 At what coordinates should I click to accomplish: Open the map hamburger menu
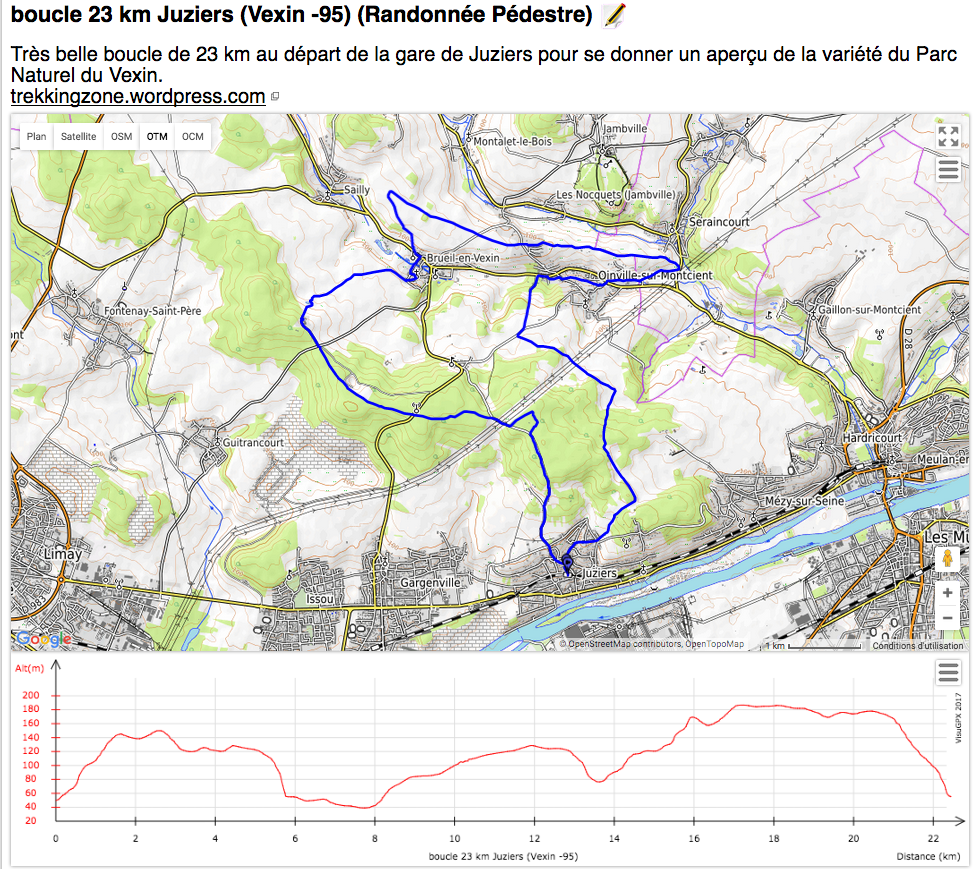(948, 170)
